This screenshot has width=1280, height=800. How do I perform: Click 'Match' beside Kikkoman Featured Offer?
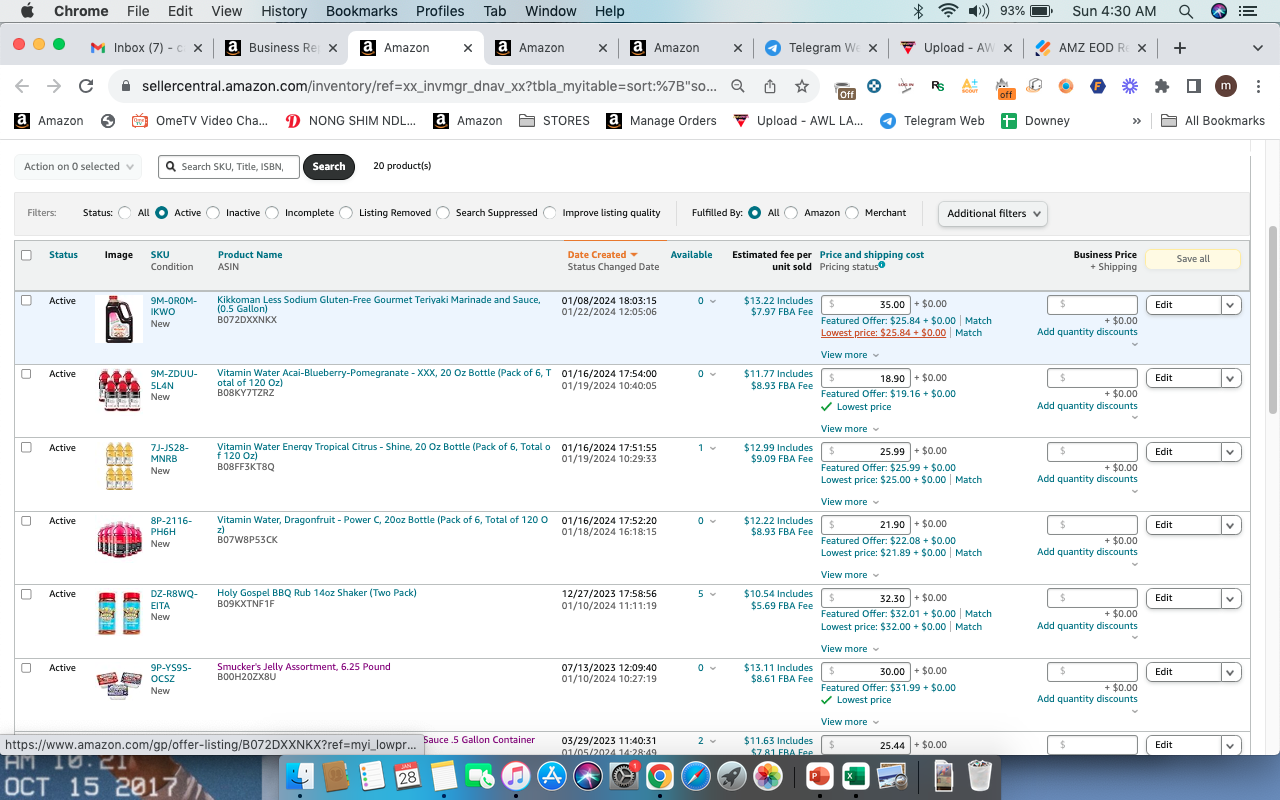click(x=978, y=321)
